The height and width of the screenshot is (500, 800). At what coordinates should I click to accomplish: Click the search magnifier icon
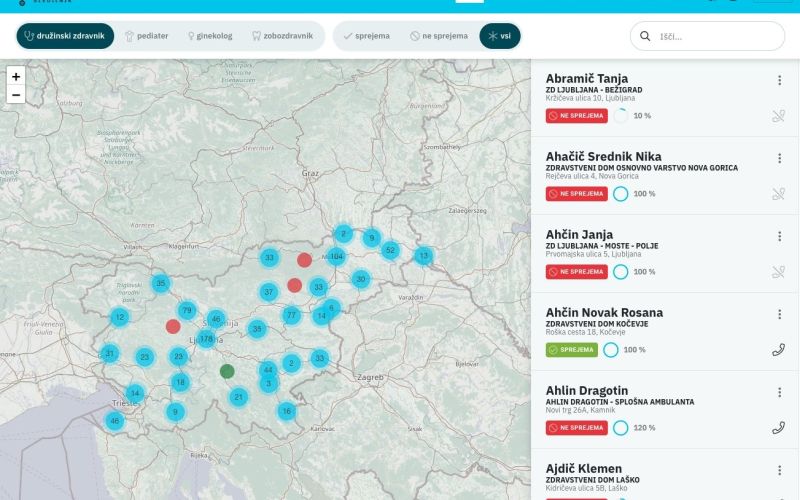[x=647, y=37]
